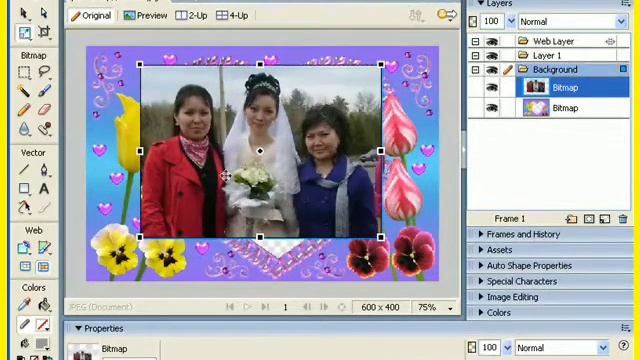This screenshot has width=640, height=360.
Task: Collapse the Web Layer
Action: point(475,42)
